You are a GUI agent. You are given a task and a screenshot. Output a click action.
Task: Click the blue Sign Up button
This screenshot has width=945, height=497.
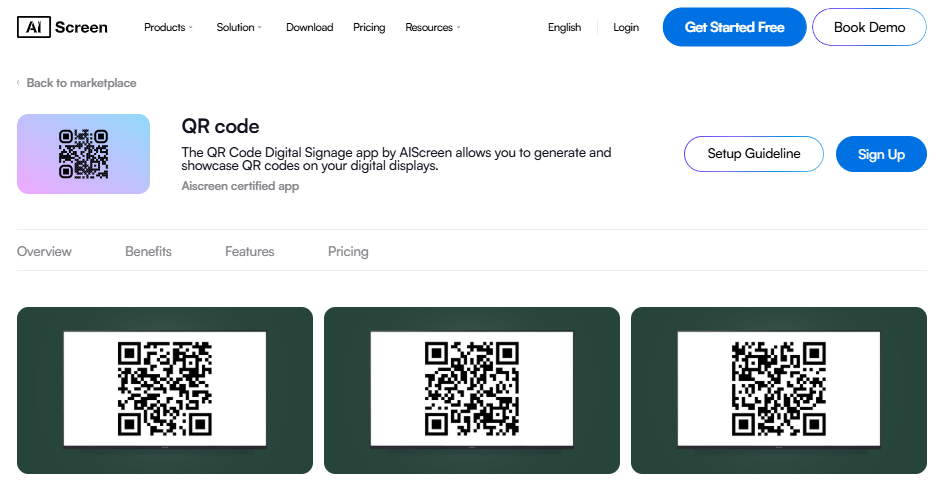click(881, 154)
